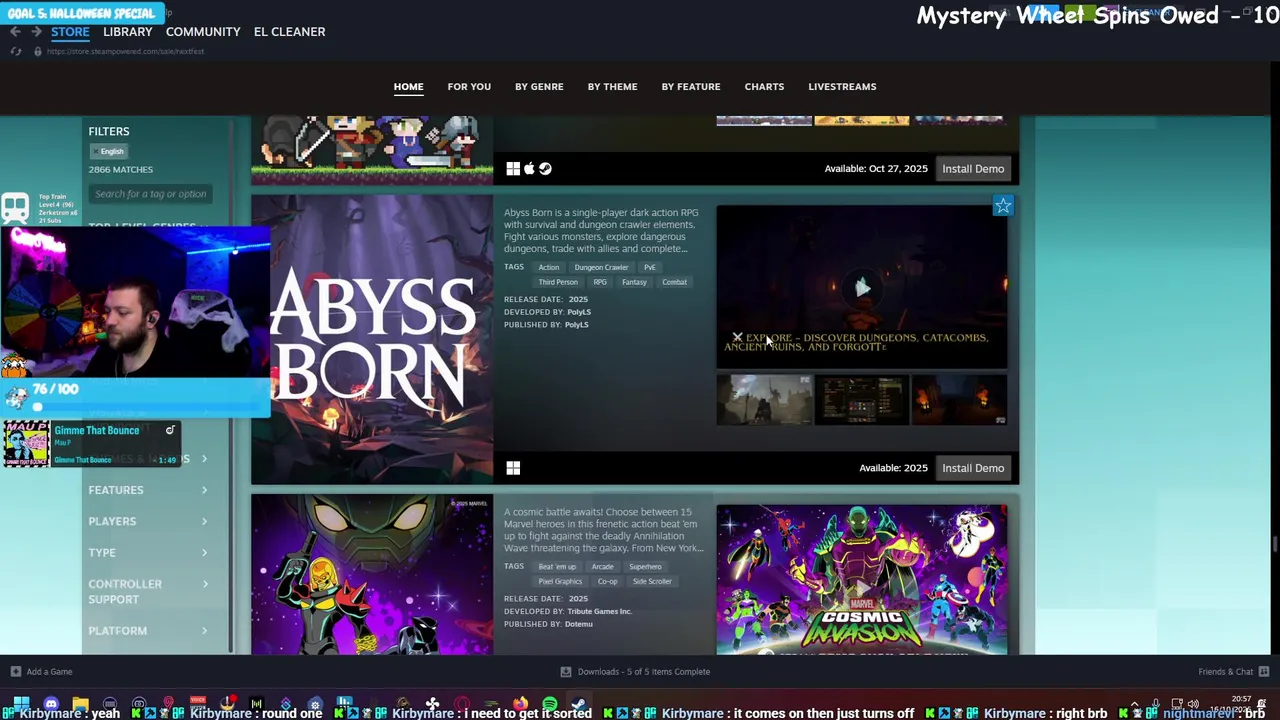Switch to Steam in the taskbar
Screen dimensions: 1280x720
(578, 704)
